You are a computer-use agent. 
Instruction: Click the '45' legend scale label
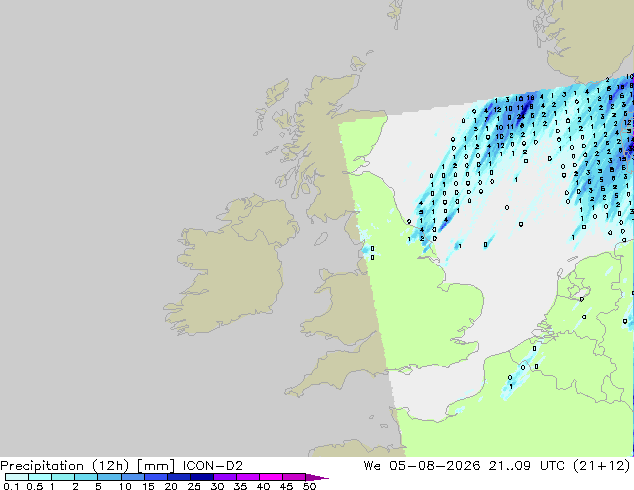286,486
